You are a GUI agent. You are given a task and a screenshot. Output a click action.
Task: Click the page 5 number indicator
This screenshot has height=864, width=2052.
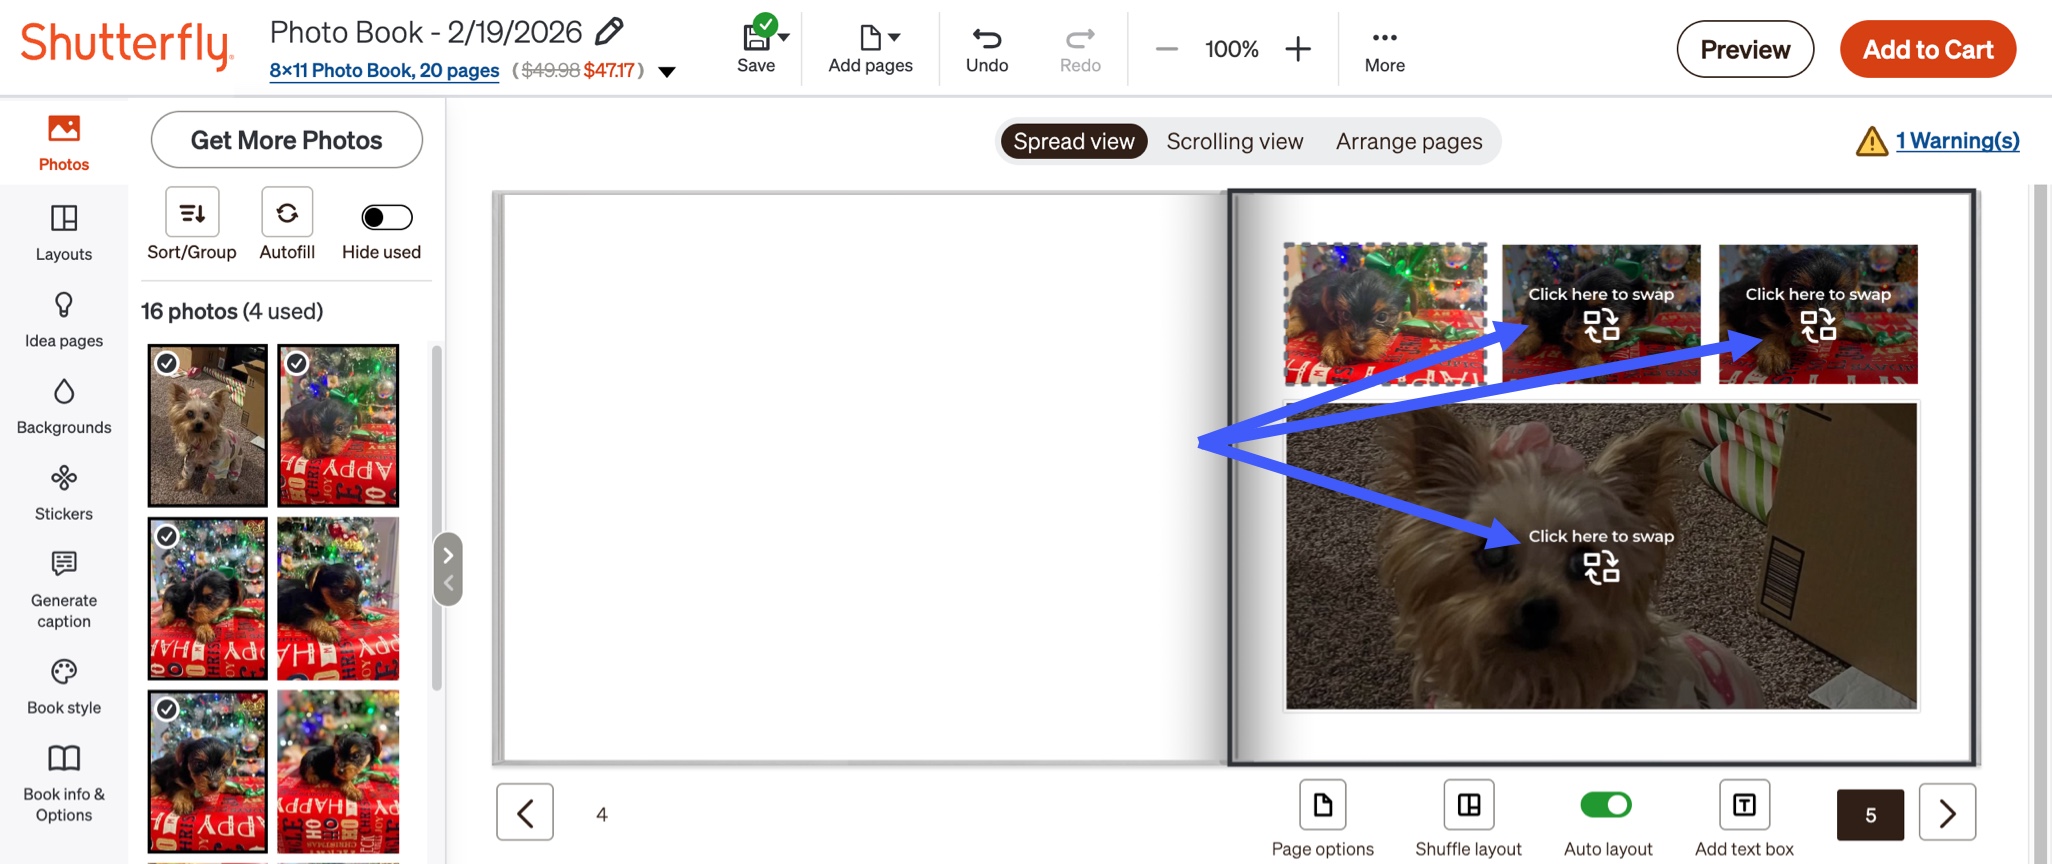(1870, 815)
